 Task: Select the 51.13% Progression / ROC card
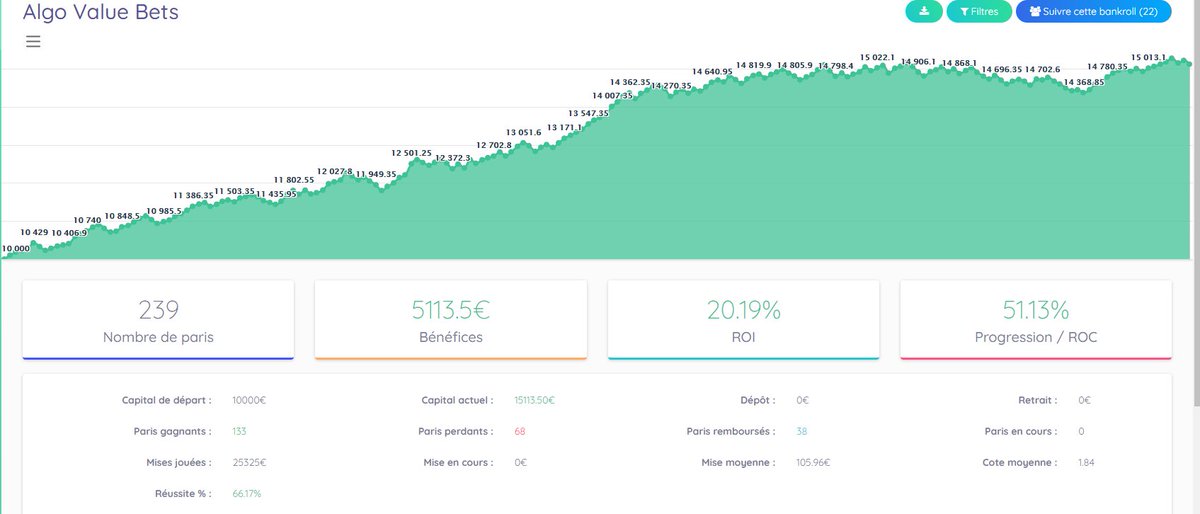(1036, 320)
